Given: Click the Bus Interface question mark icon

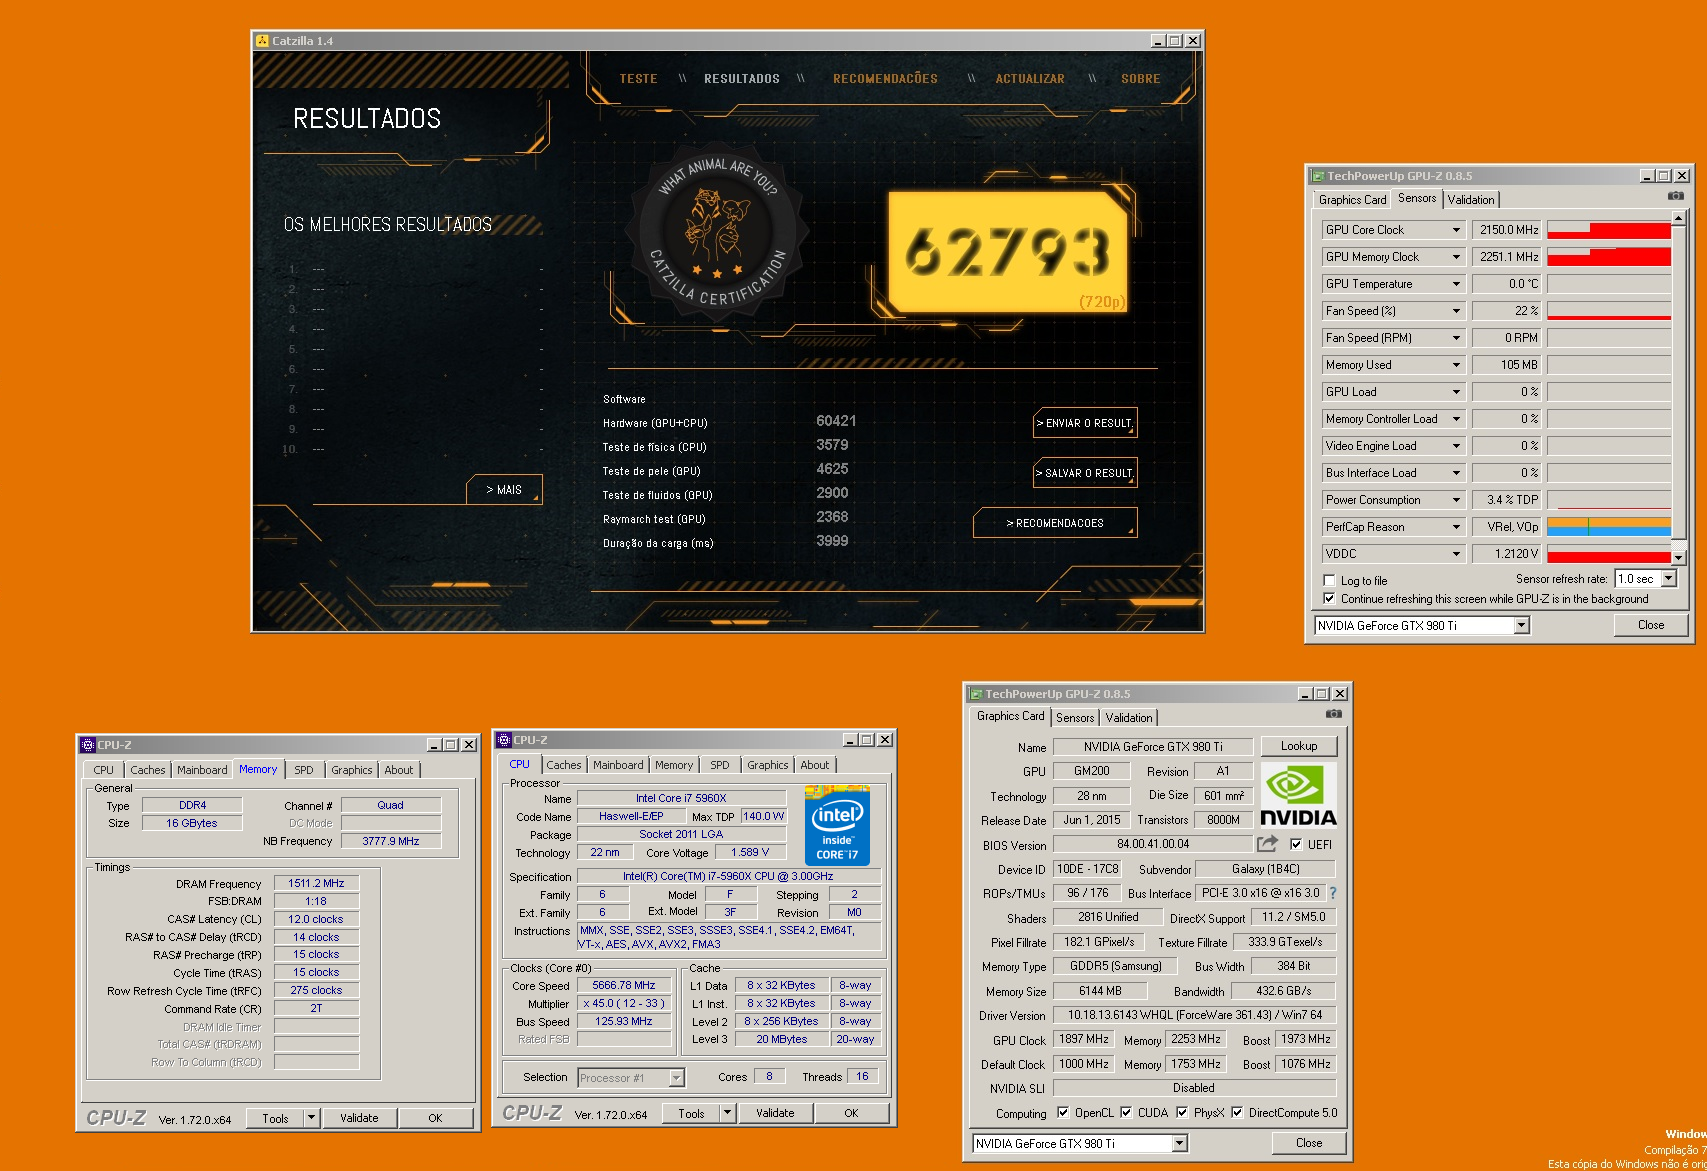Looking at the screenshot, I should [x=1332, y=893].
